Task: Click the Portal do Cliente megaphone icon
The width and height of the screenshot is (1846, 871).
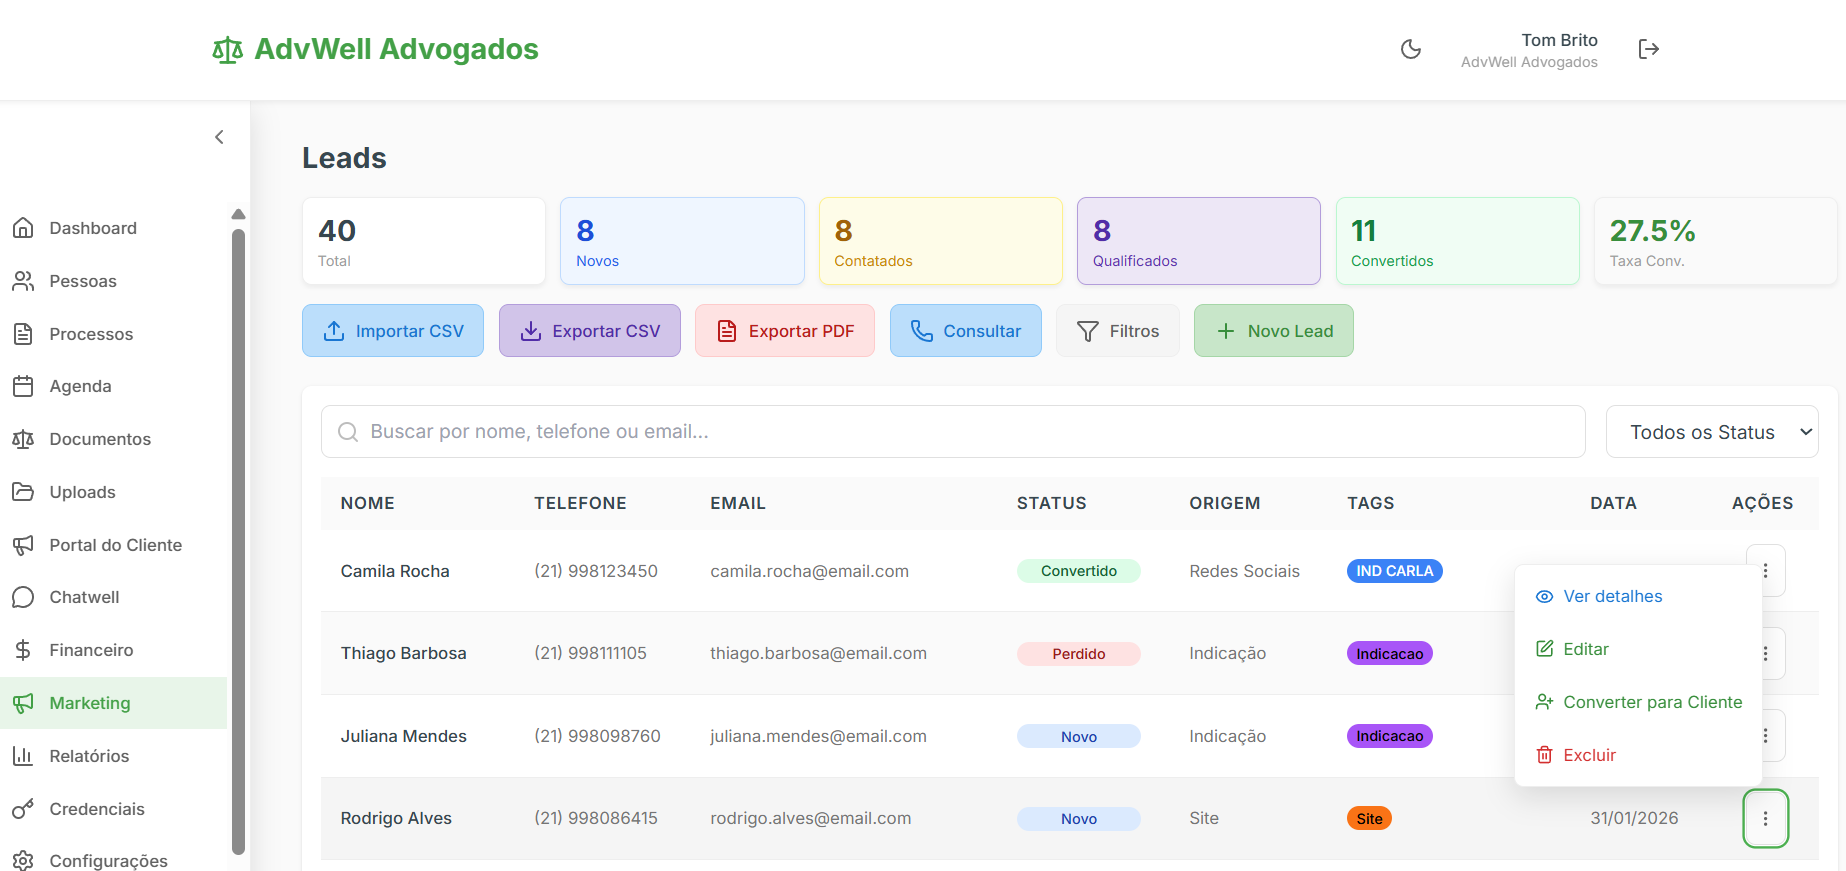Action: pyautogui.click(x=23, y=545)
